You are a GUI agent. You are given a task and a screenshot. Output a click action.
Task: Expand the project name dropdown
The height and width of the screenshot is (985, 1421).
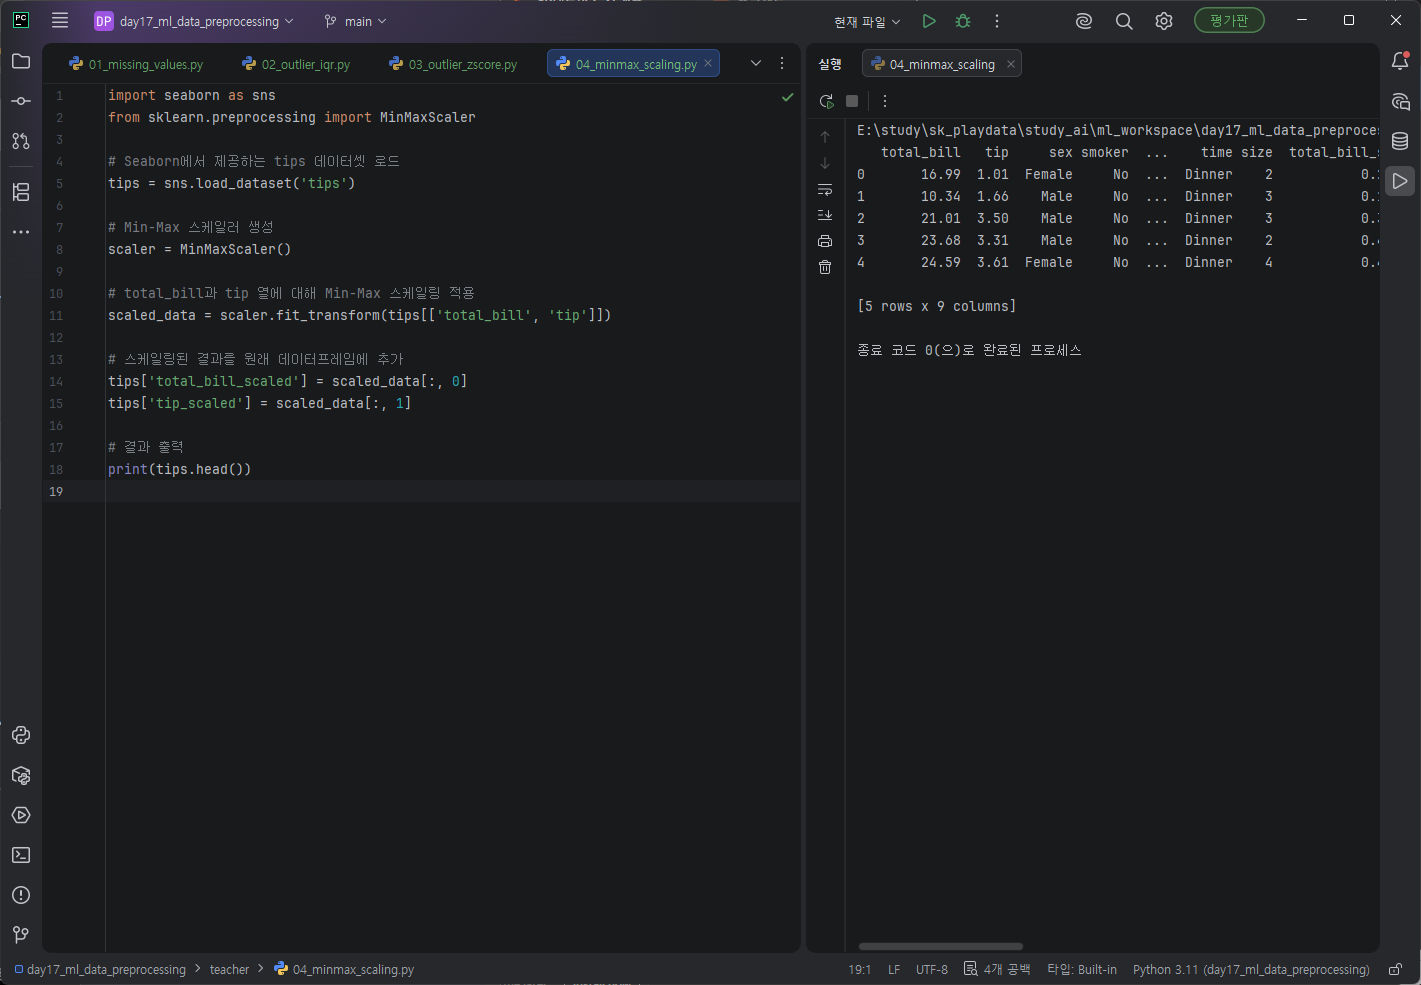point(194,21)
